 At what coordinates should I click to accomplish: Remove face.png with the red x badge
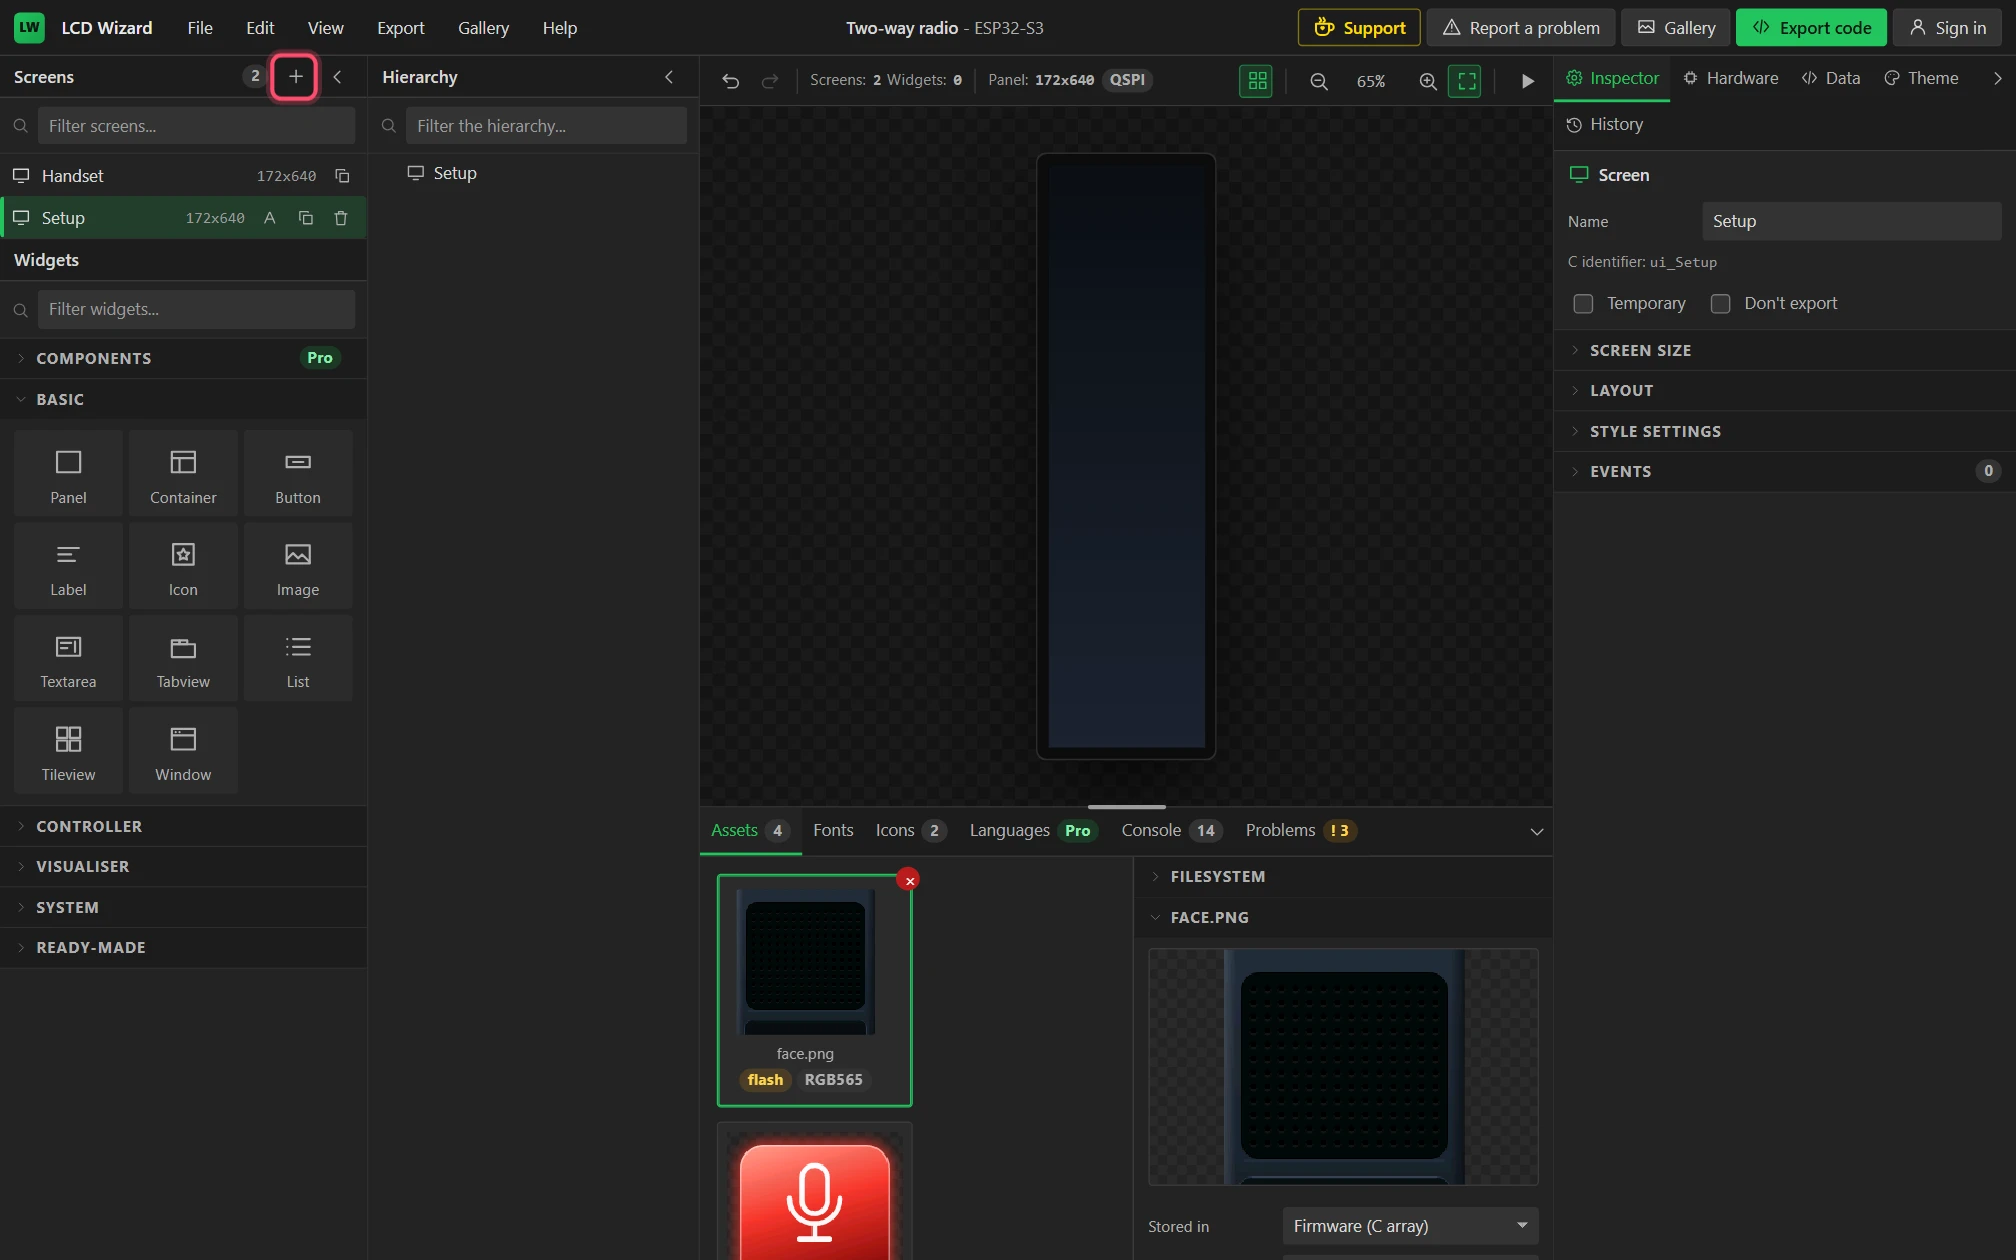pyautogui.click(x=909, y=881)
